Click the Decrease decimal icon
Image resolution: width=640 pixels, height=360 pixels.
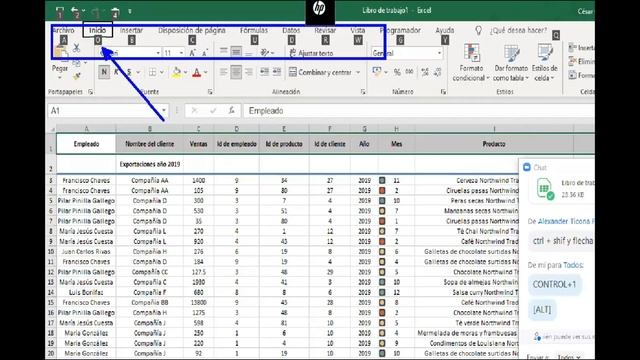tap(438, 72)
